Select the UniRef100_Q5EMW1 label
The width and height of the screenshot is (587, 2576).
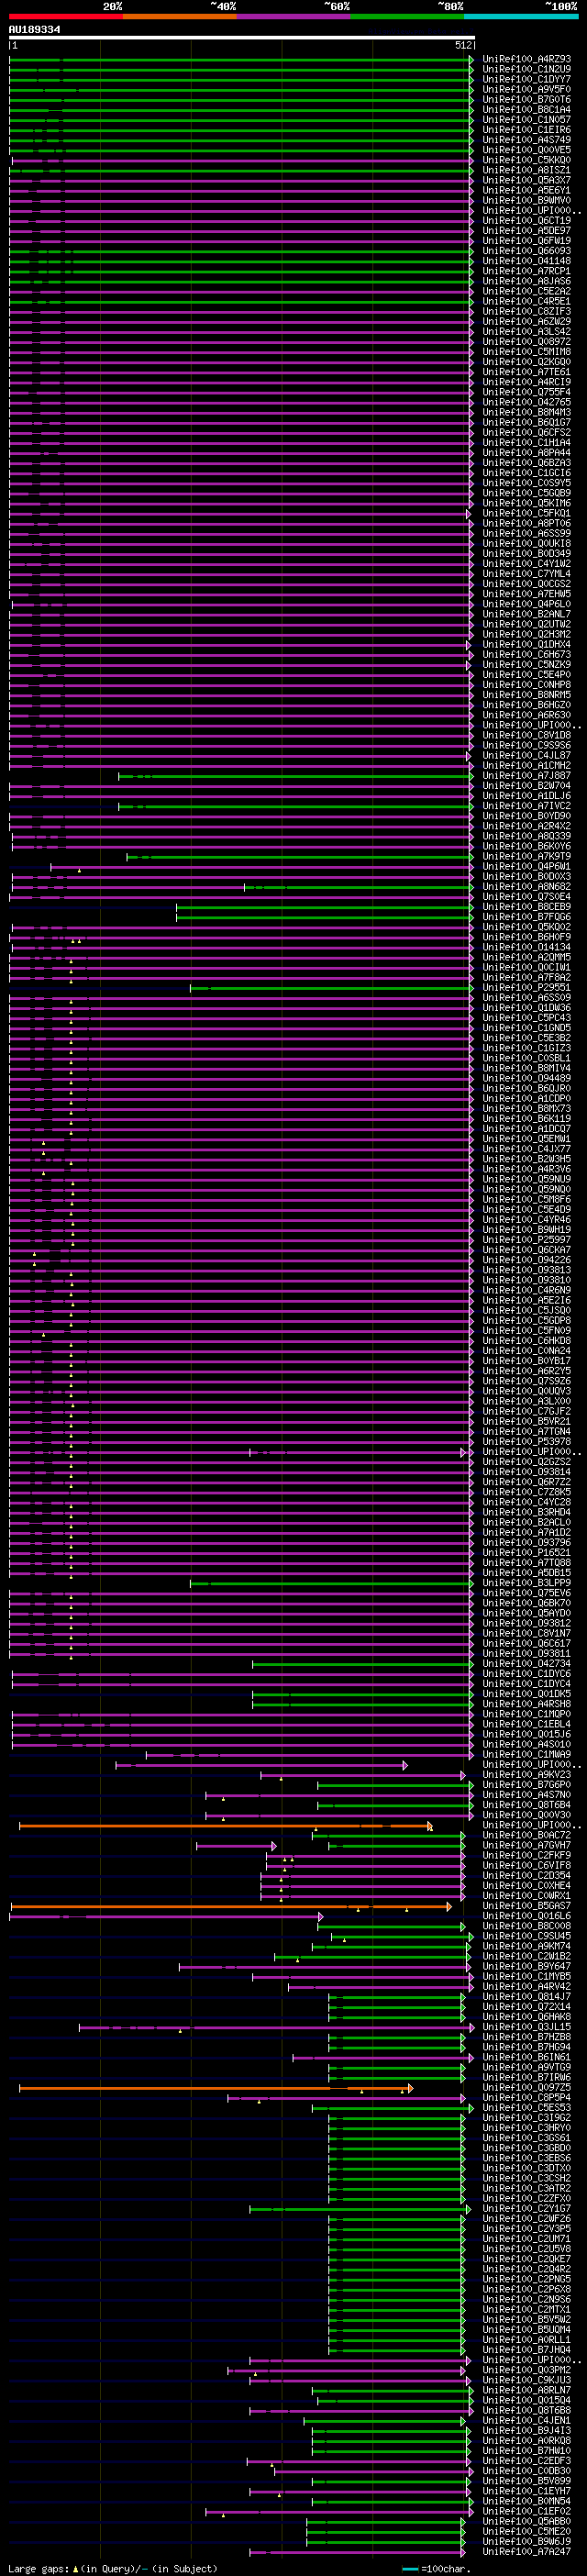[x=527, y=1139]
